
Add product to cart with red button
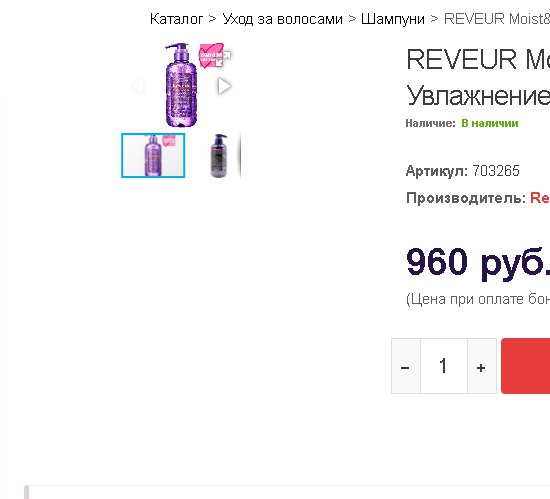[x=525, y=366]
